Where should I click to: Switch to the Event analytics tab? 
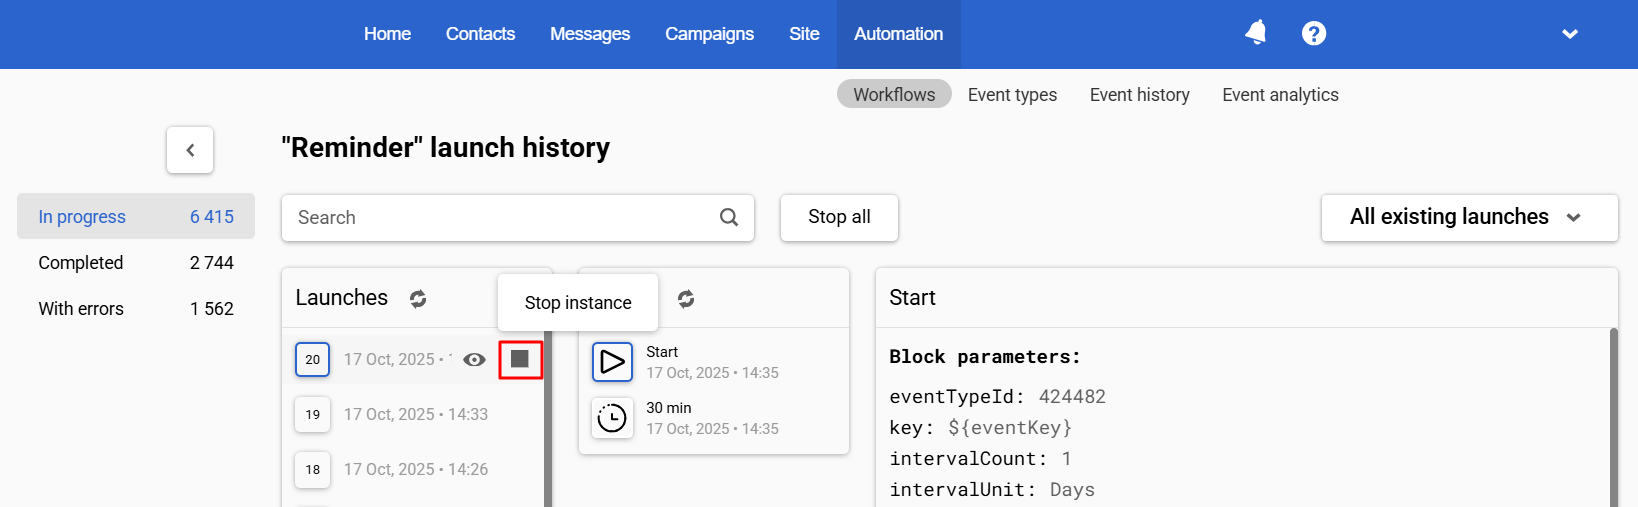tap(1280, 94)
